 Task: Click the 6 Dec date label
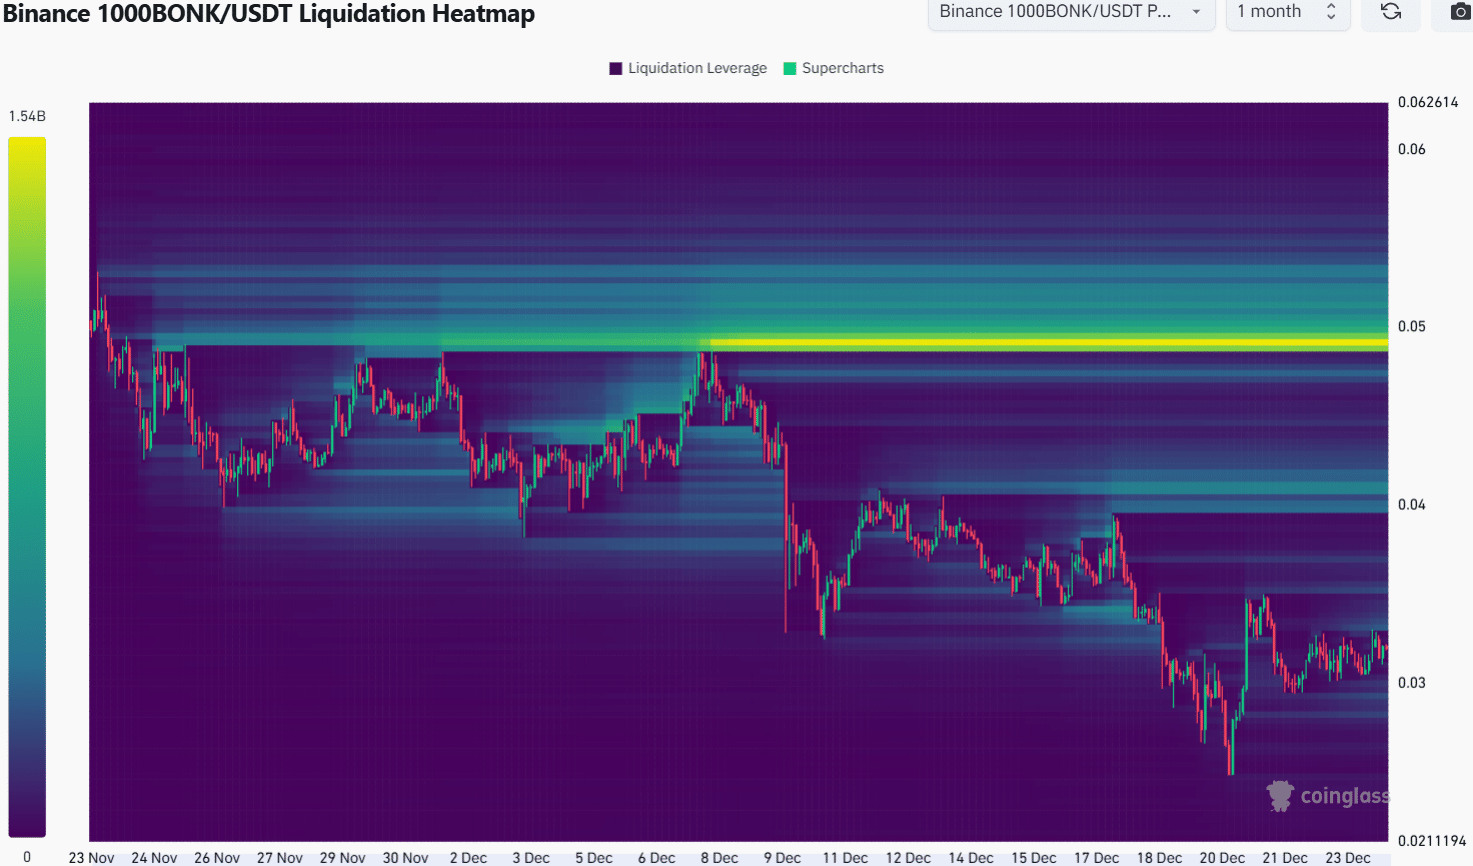coord(657,858)
